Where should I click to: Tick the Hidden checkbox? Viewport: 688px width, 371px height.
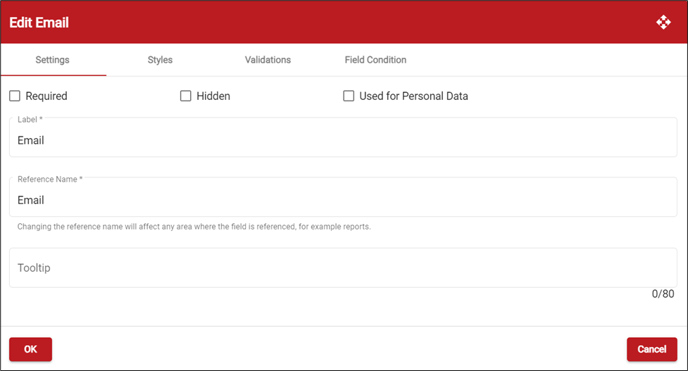pos(186,96)
